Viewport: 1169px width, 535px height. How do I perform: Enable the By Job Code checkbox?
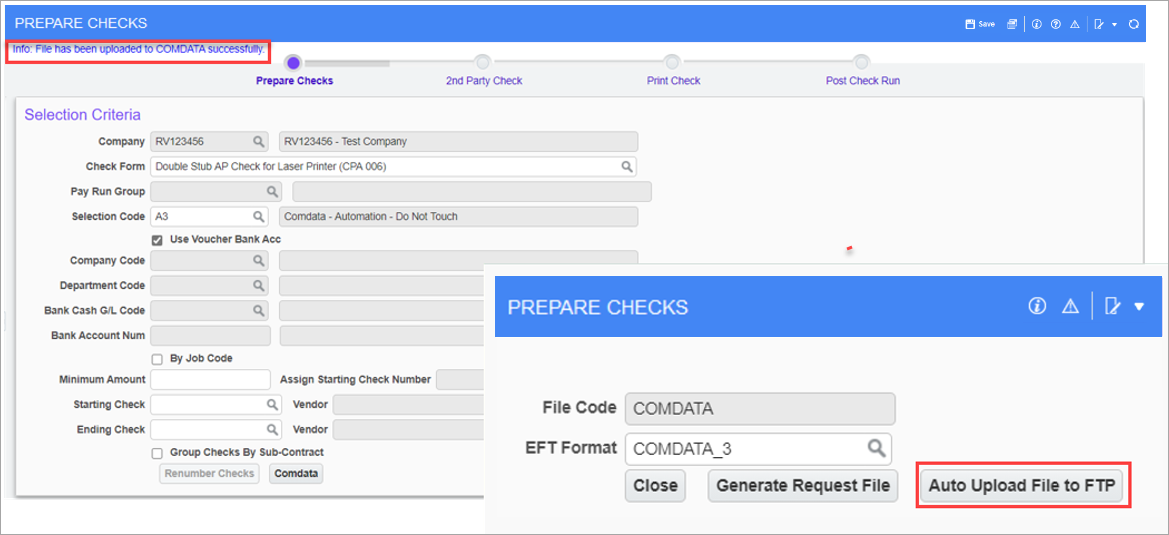157,359
